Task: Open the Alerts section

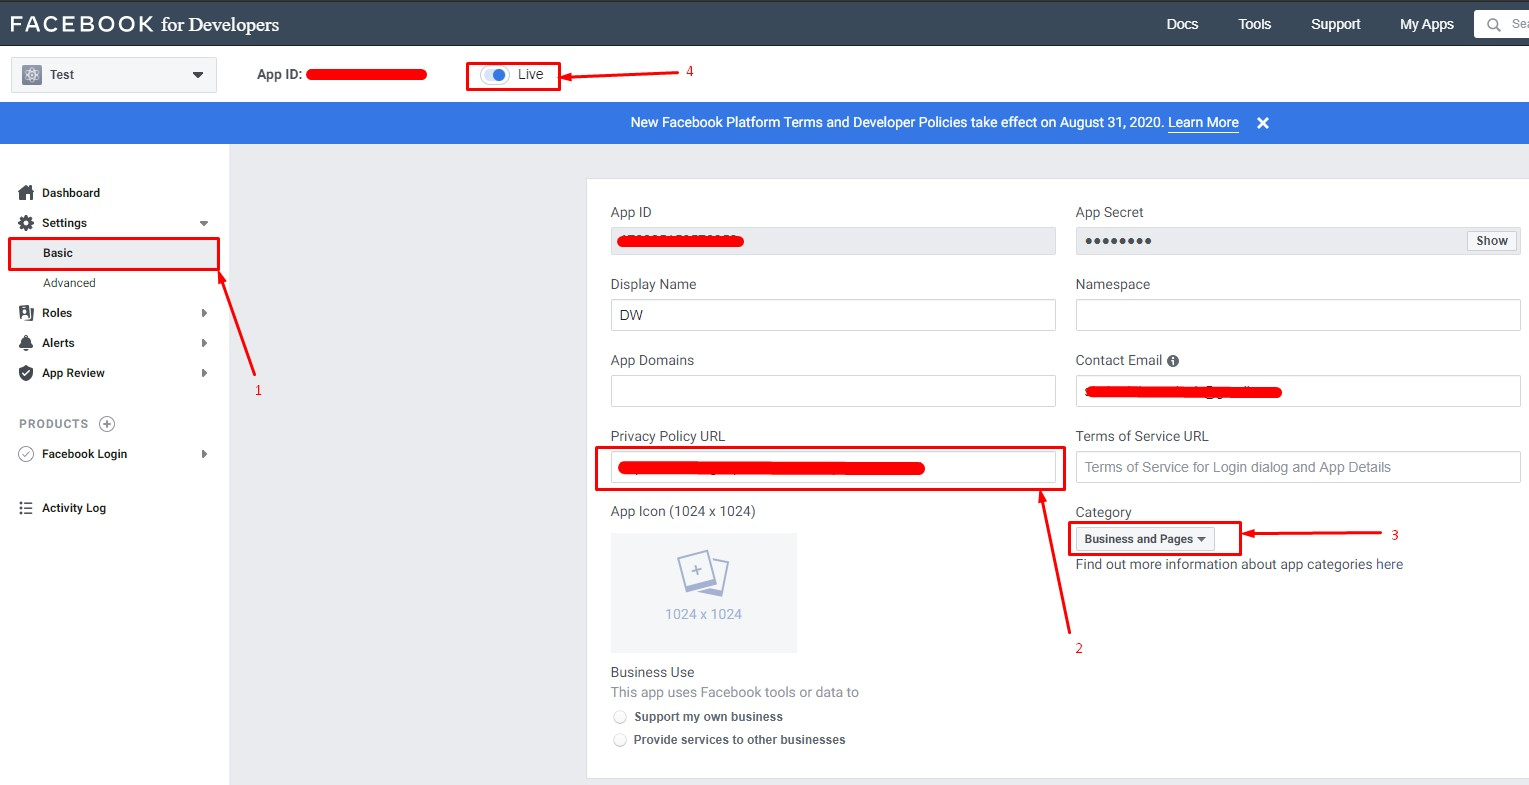Action: point(58,343)
